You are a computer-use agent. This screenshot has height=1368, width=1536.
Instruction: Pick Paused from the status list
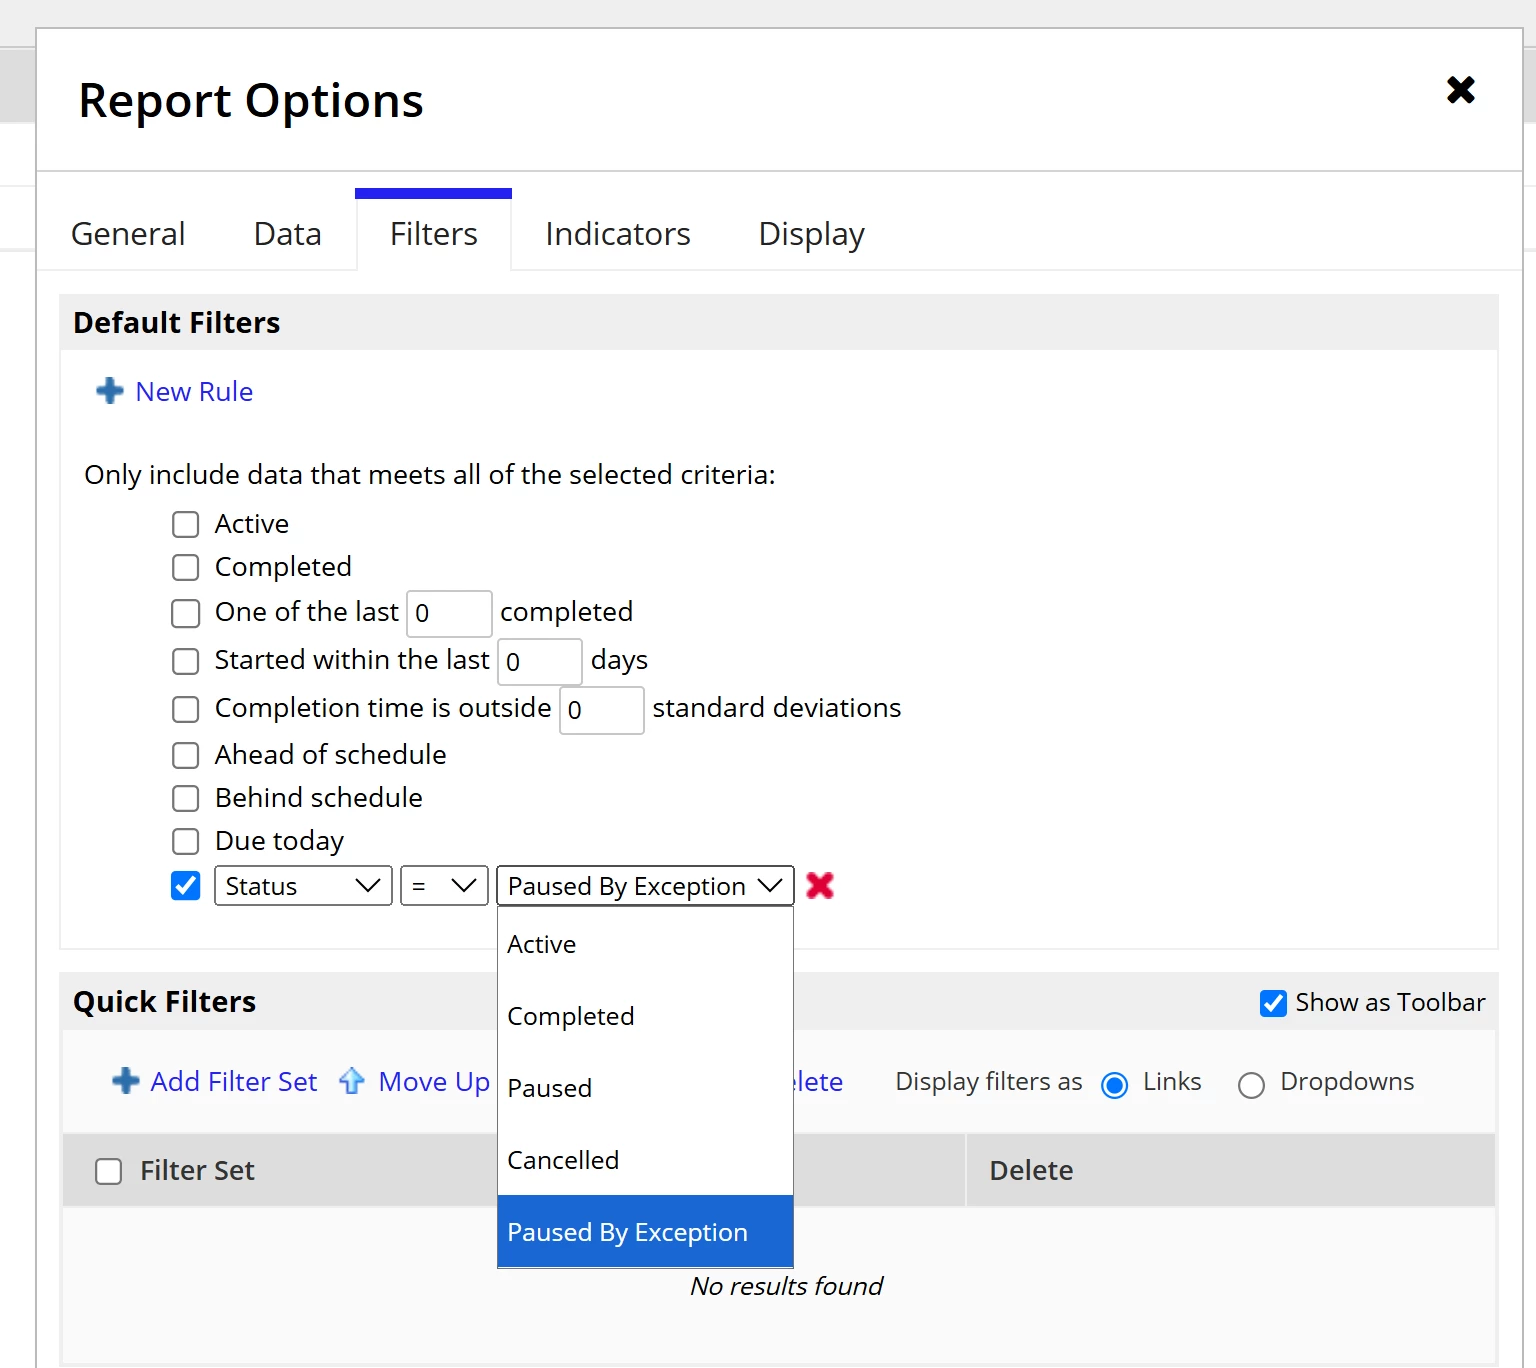pyautogui.click(x=645, y=1088)
